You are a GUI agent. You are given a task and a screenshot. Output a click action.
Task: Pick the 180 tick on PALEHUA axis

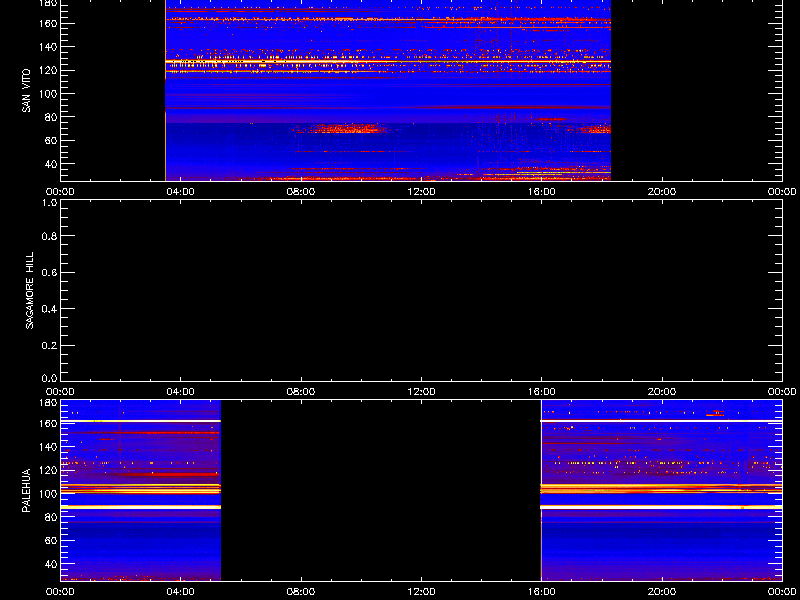(x=49, y=403)
